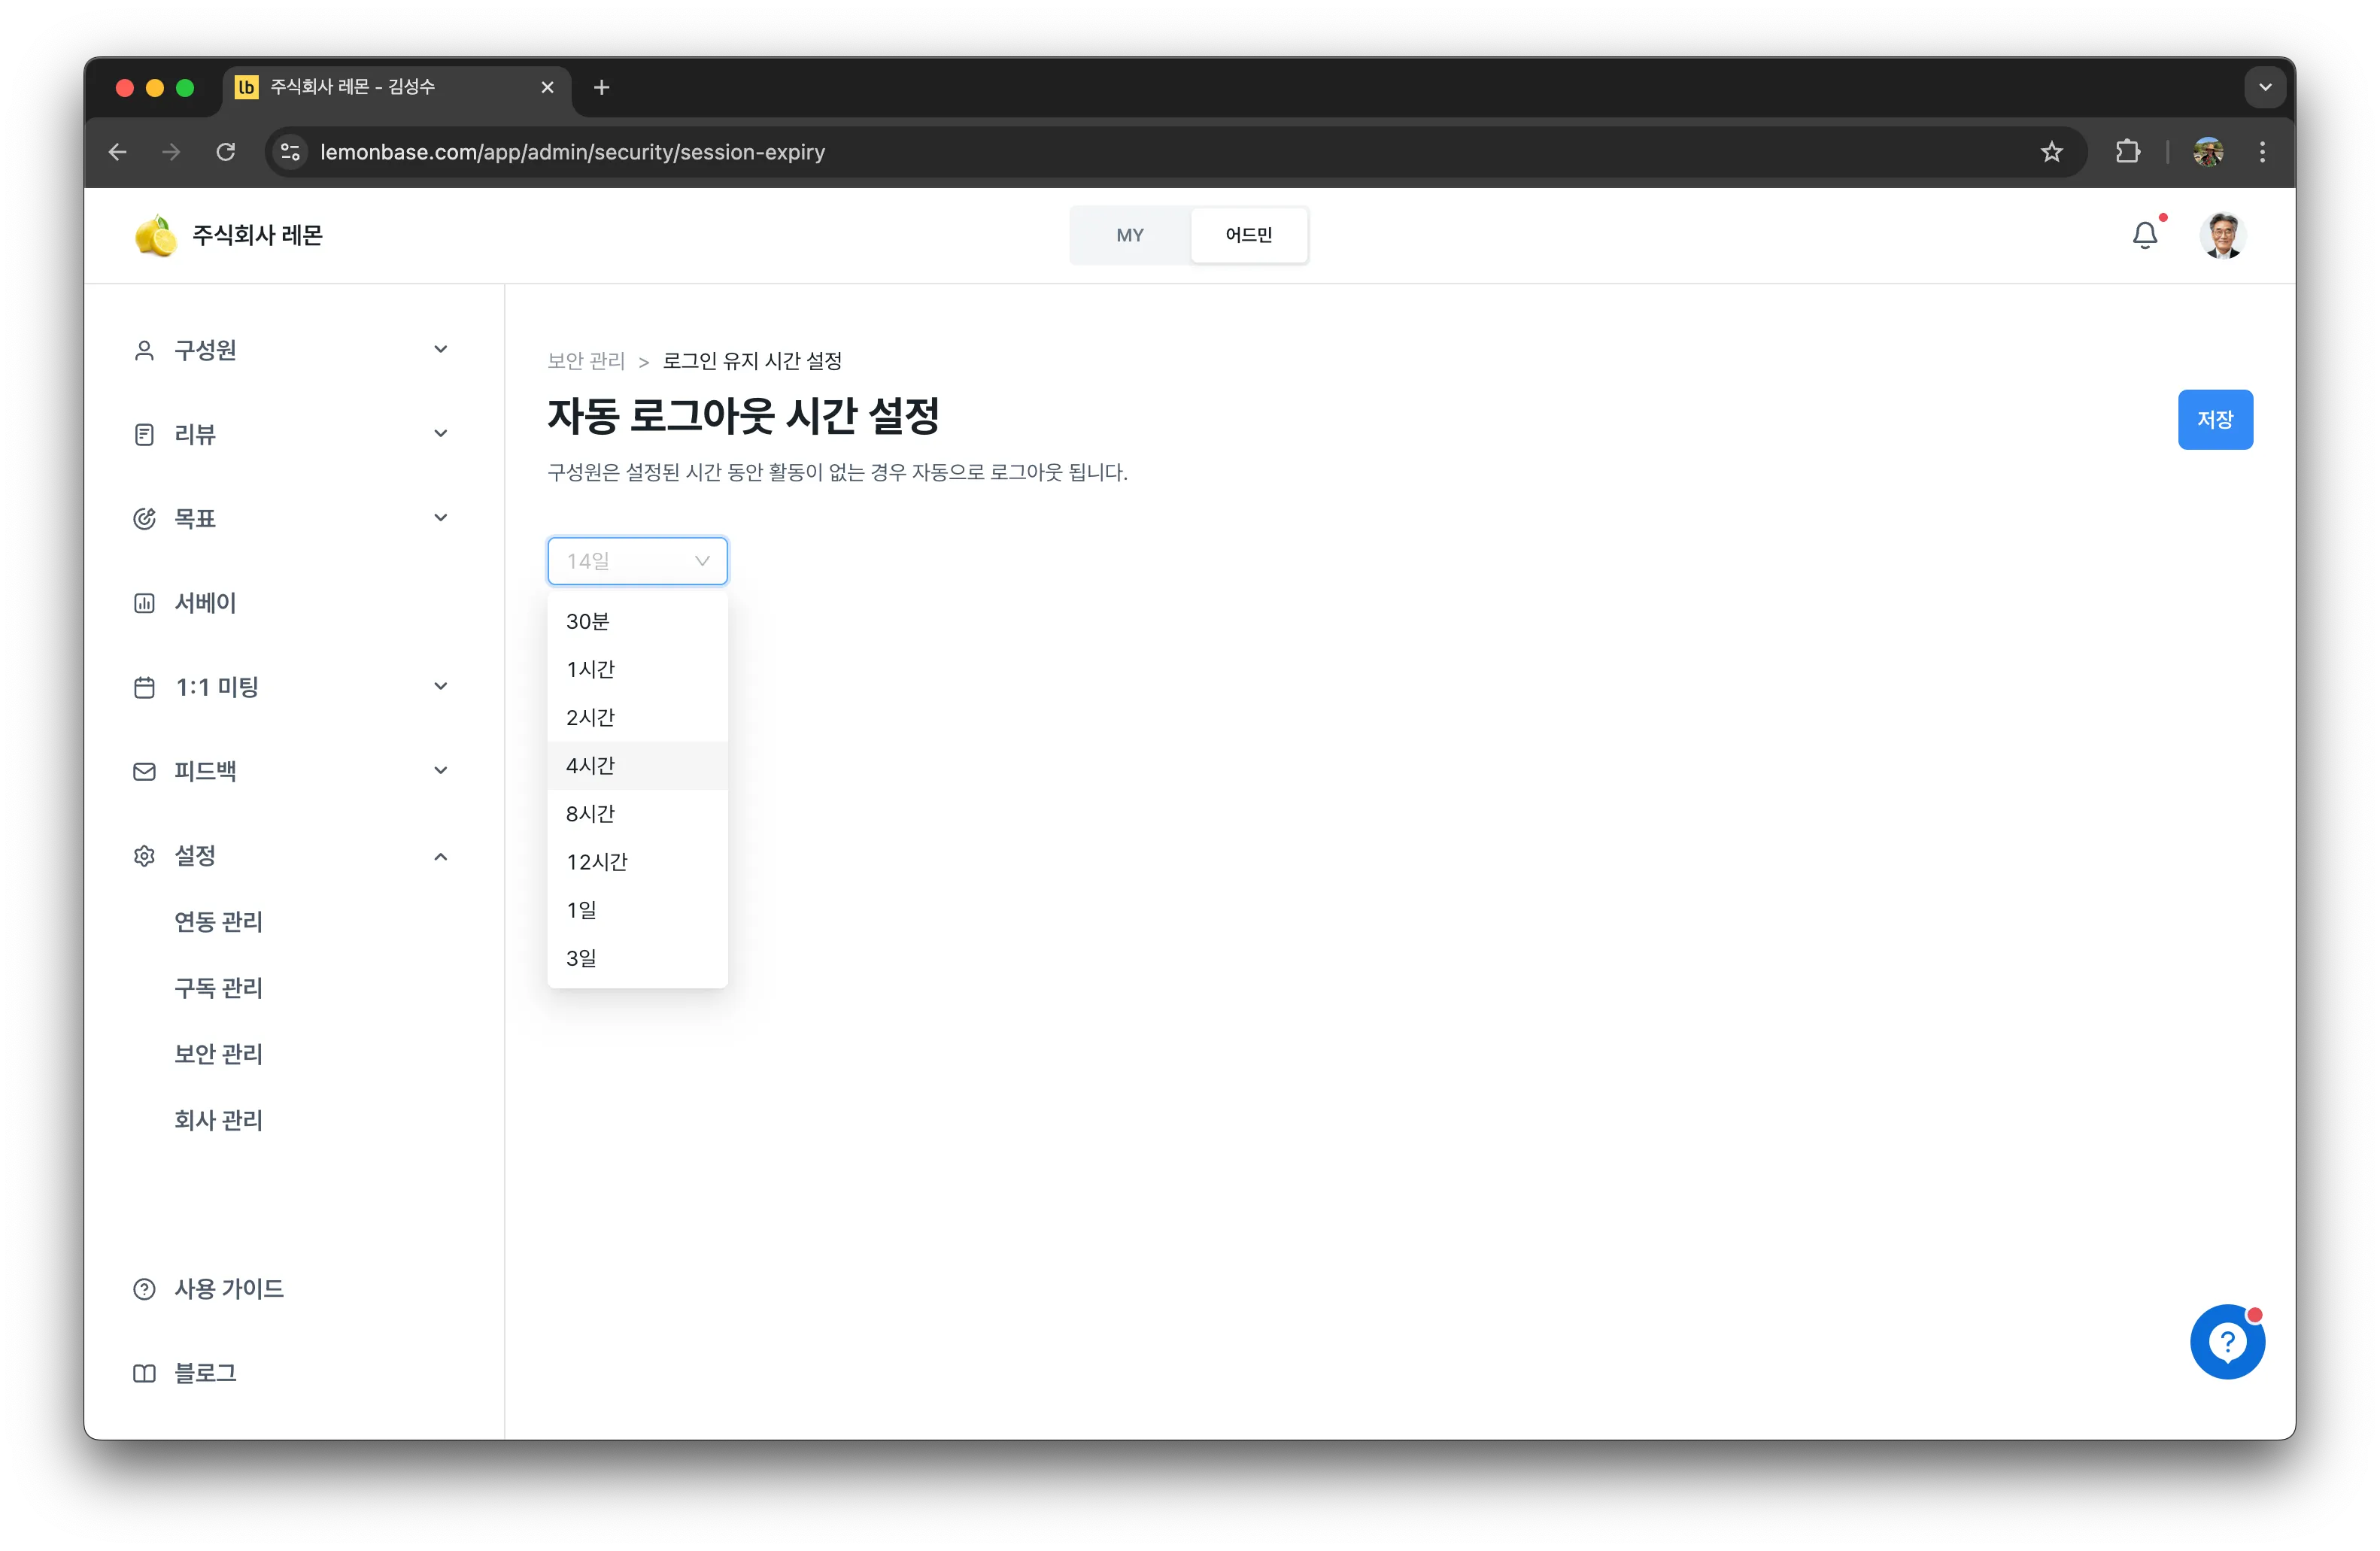
Task: Close the 14일 logout time dropdown
Action: coord(637,561)
